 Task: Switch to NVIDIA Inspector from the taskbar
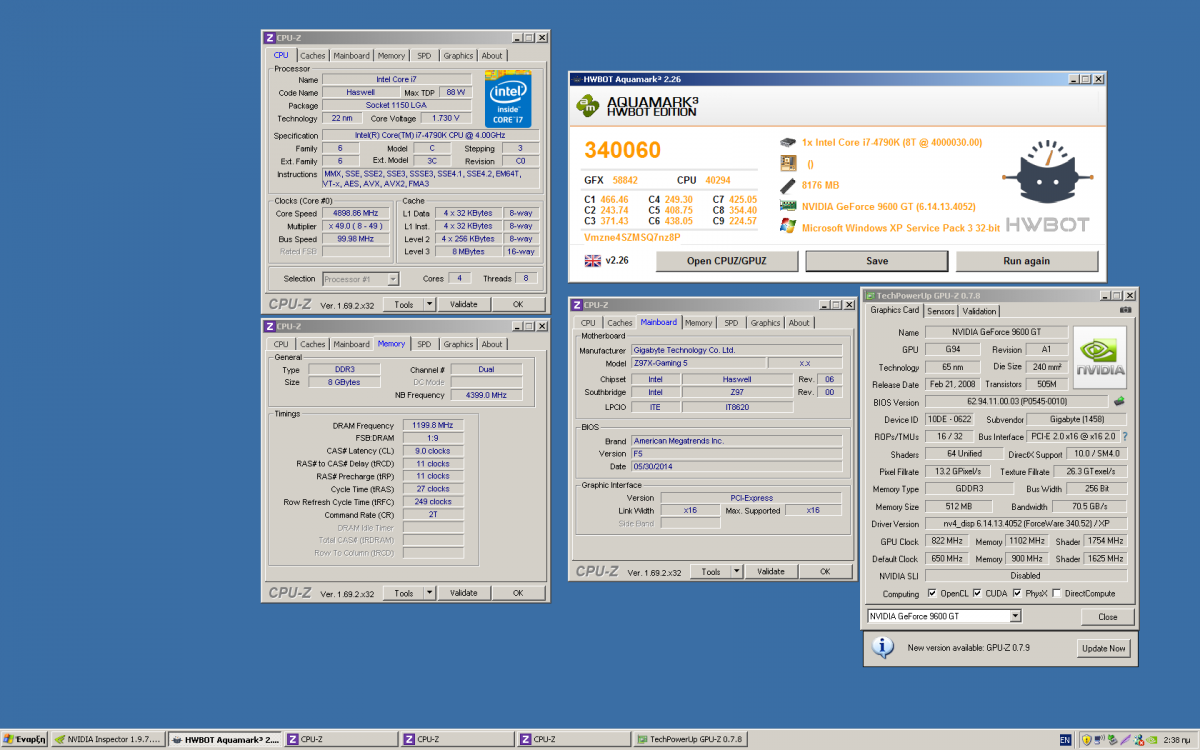[107, 740]
